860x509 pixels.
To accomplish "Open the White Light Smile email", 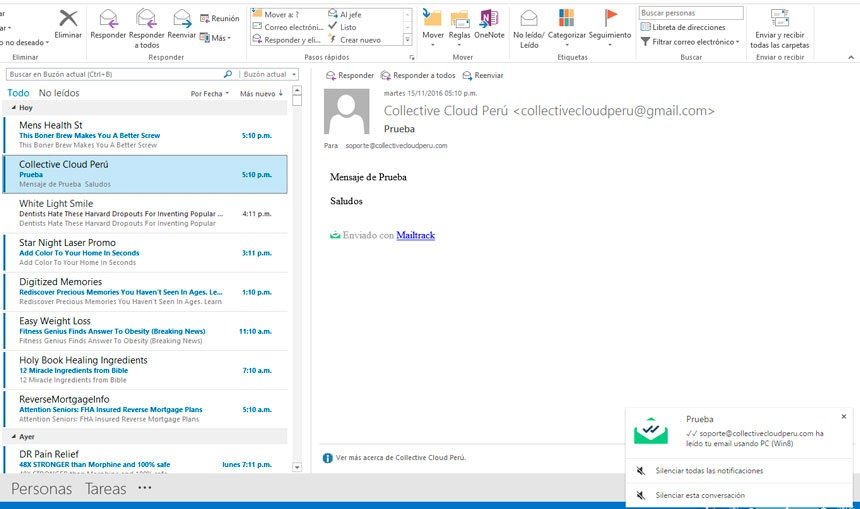I will point(145,213).
